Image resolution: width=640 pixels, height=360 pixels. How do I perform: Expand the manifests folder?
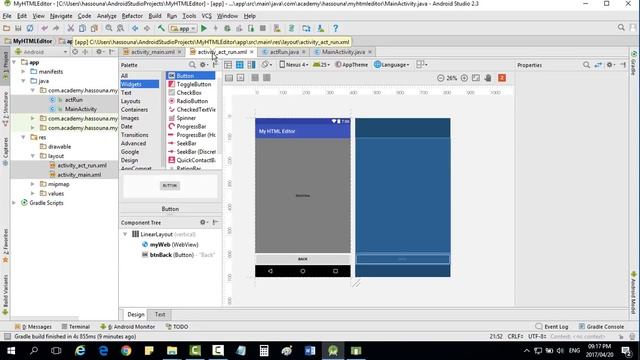click(24, 71)
